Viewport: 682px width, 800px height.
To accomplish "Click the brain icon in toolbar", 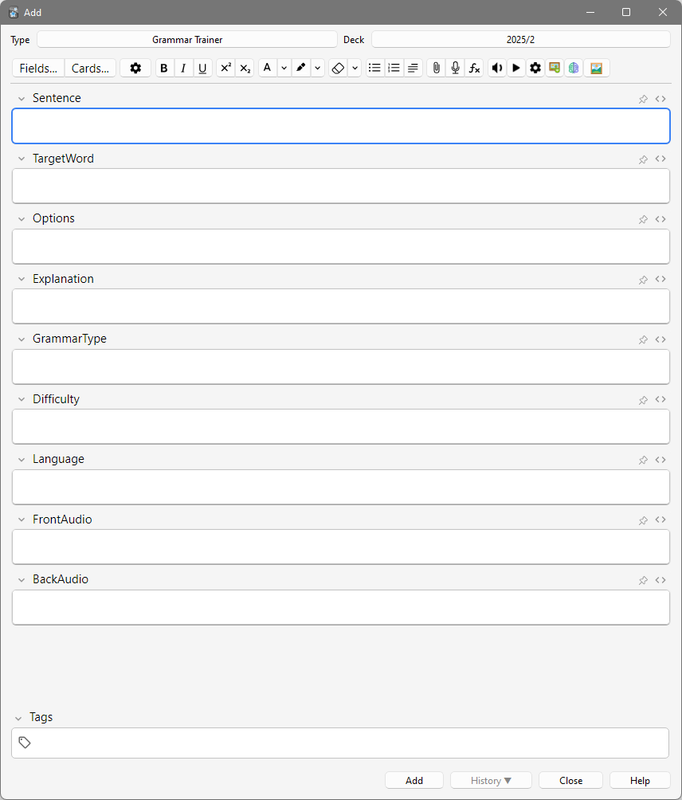I will [574, 68].
